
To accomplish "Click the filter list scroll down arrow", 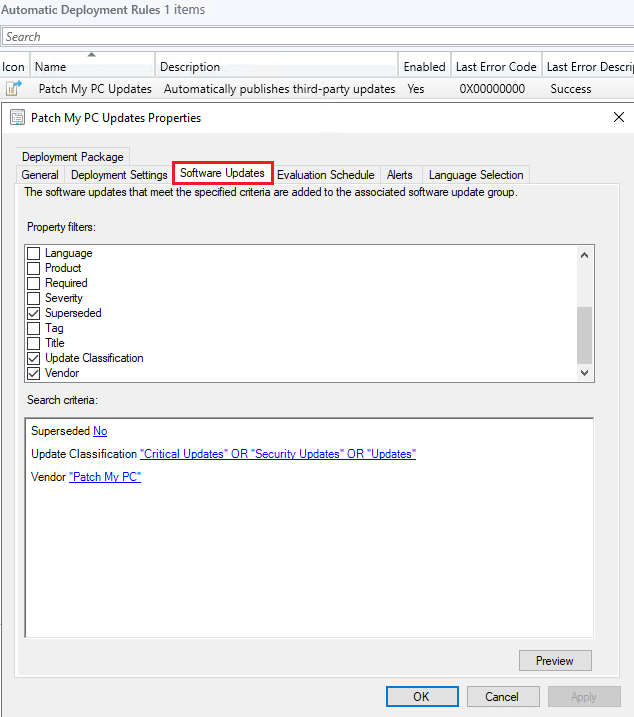I will click(x=584, y=373).
